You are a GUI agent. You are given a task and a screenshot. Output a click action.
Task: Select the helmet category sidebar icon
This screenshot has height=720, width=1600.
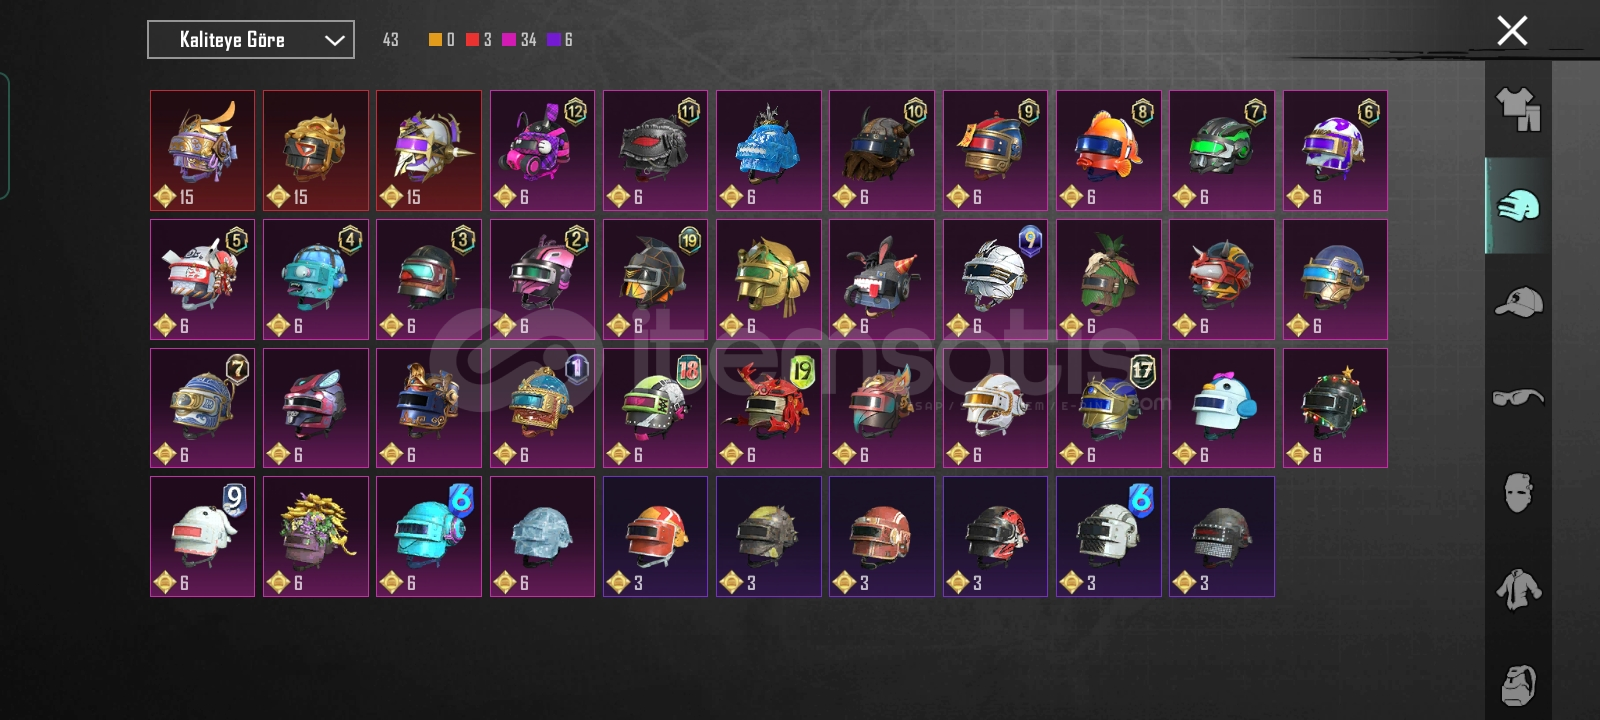(x=1518, y=205)
